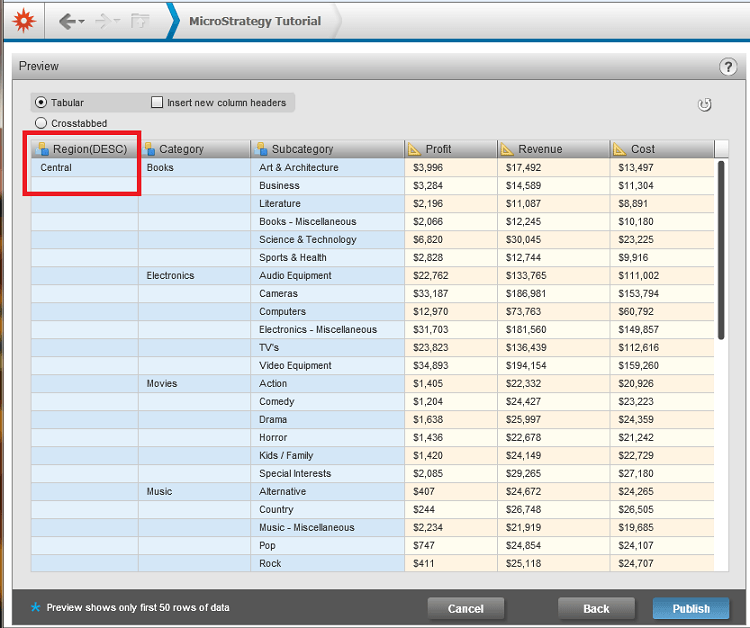The image size is (750, 628).
Task: Click the metric ruler icon beside Cost
Action: click(x=619, y=149)
